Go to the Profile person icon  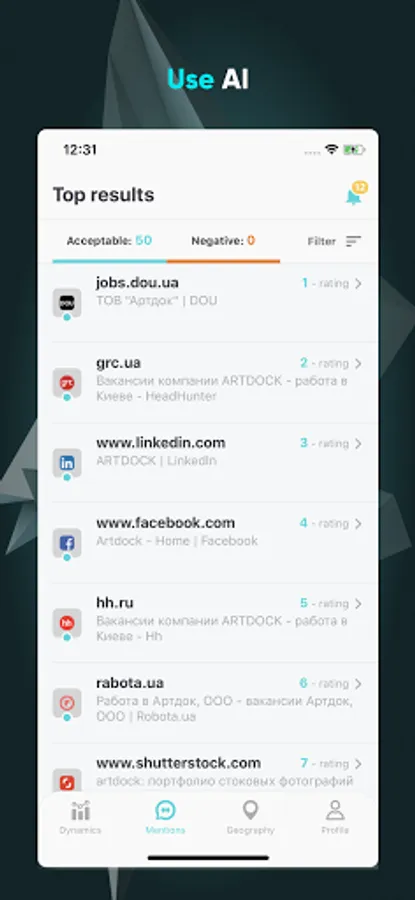coord(335,810)
